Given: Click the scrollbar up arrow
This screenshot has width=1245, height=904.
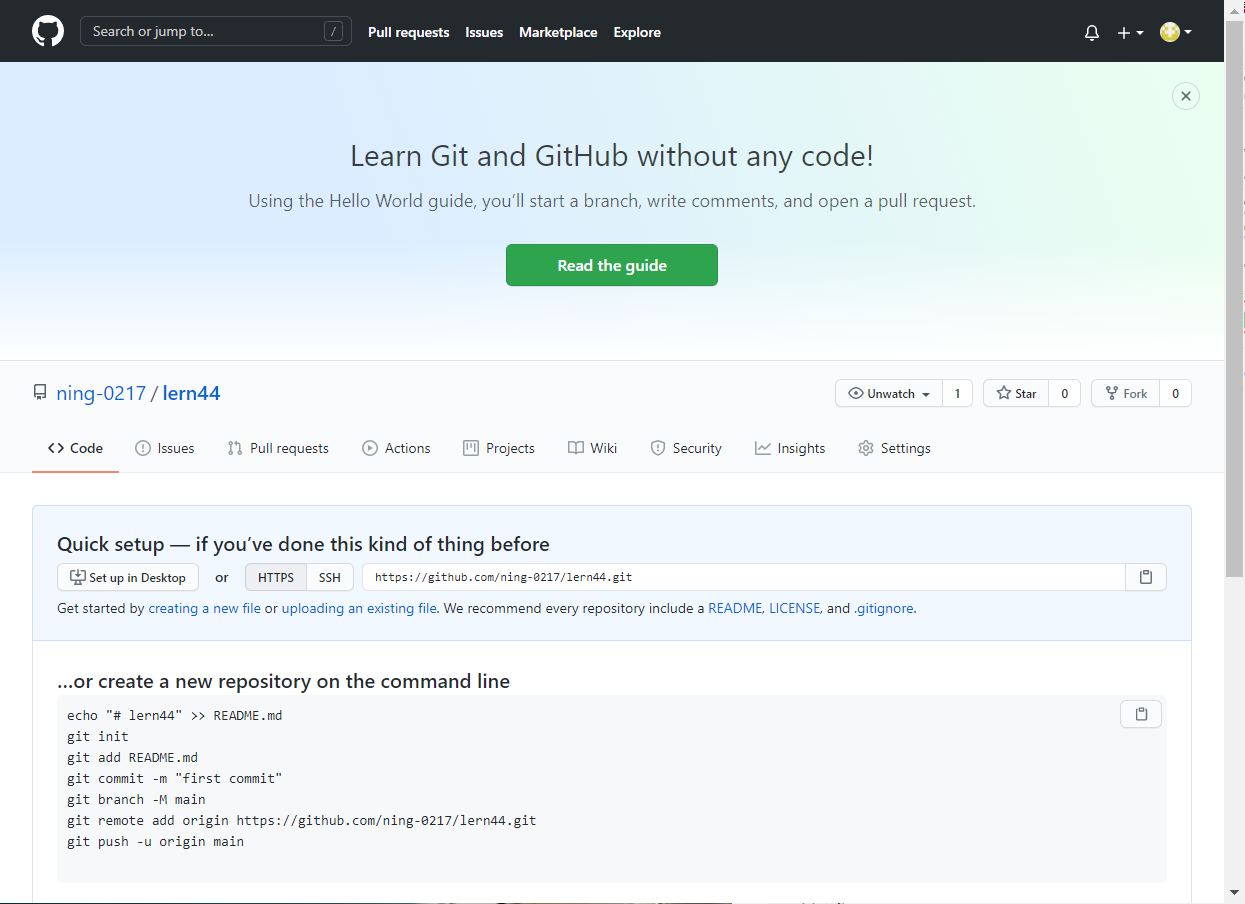Looking at the screenshot, I should click(1235, 8).
